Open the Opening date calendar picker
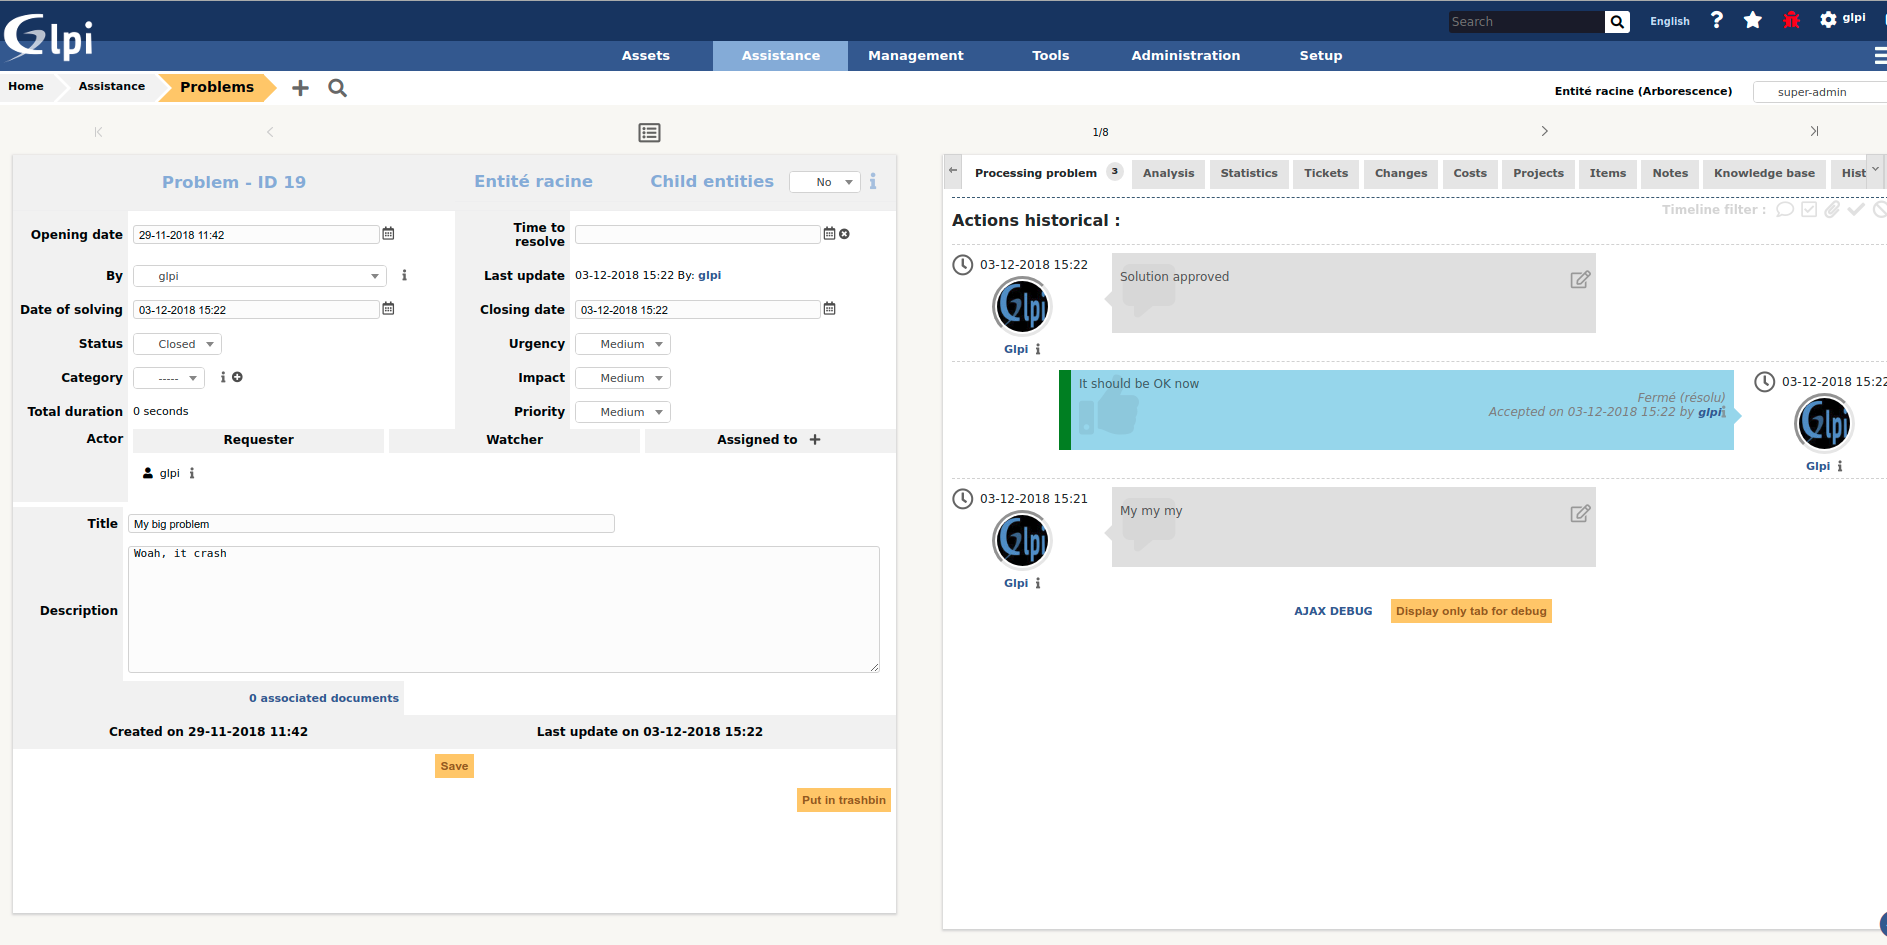Image resolution: width=1887 pixels, height=945 pixels. pos(388,234)
